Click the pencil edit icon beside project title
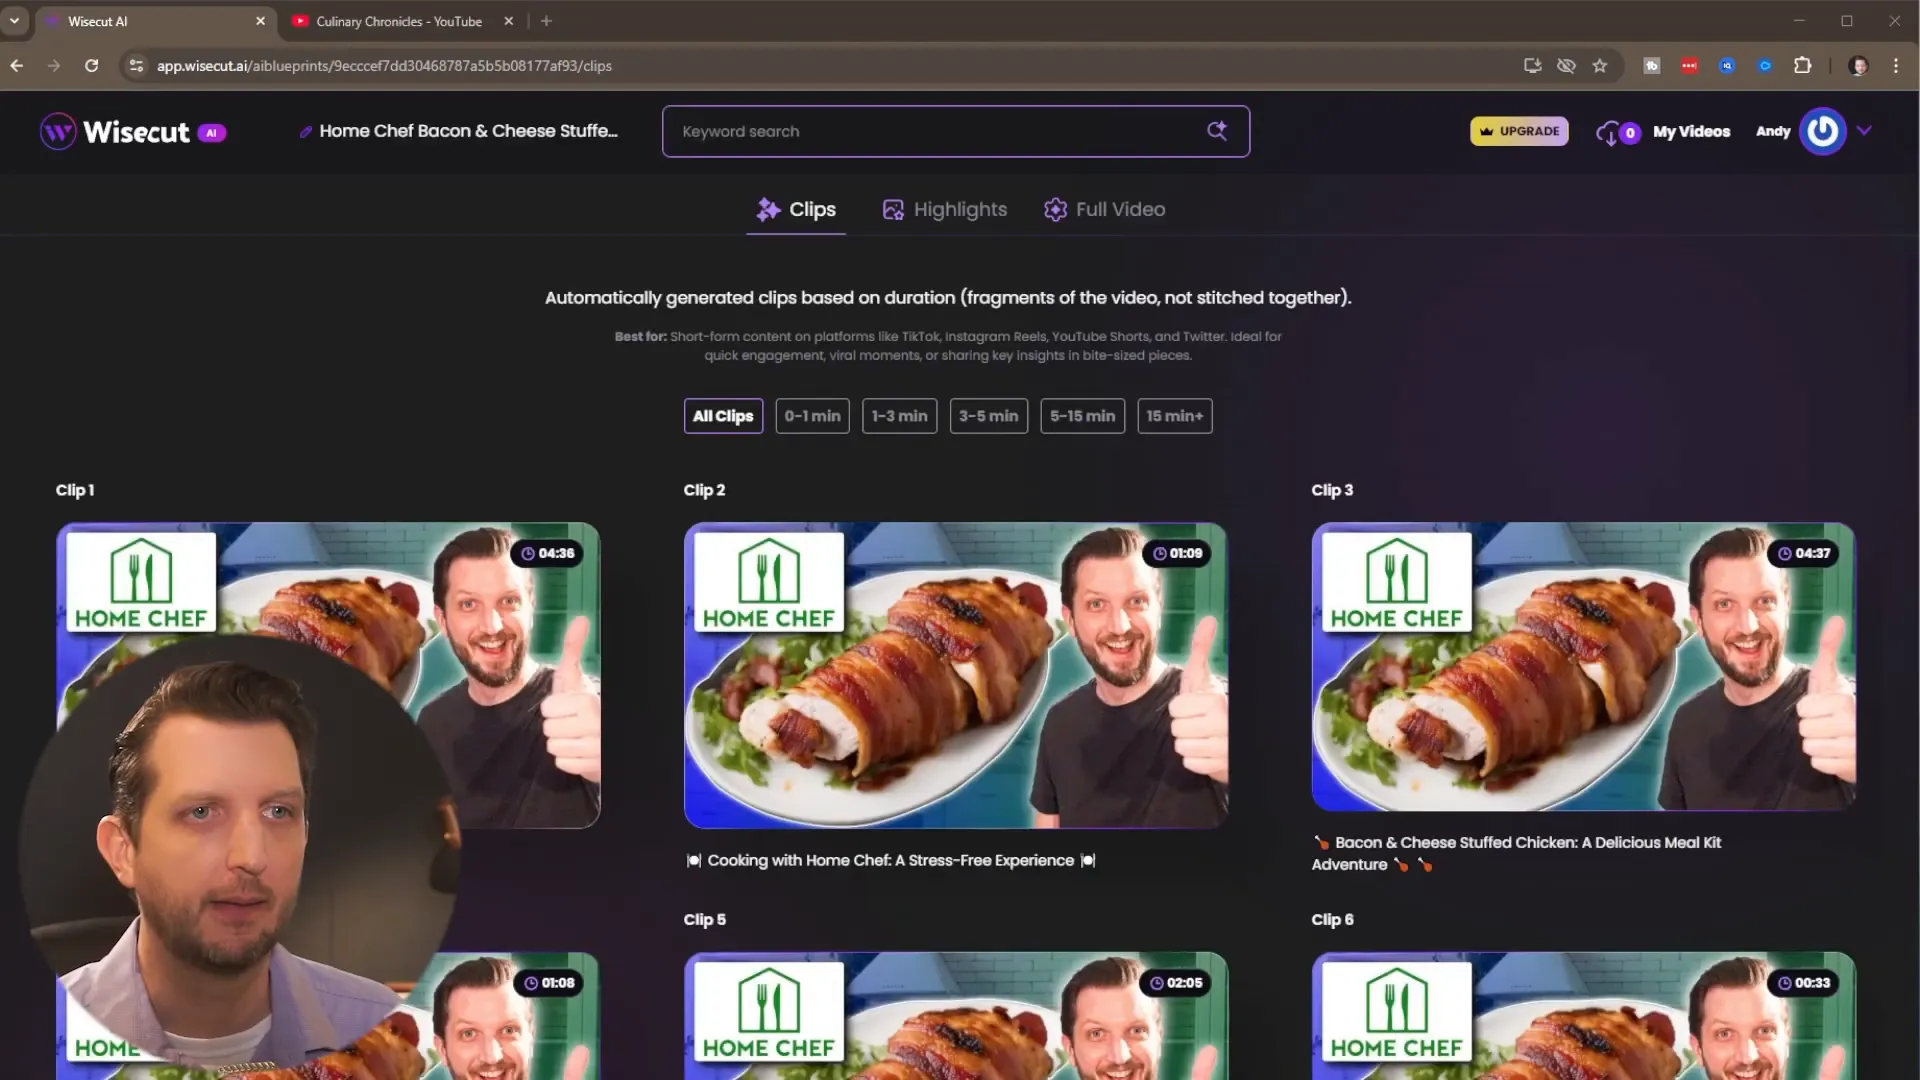Image resolution: width=1920 pixels, height=1080 pixels. [x=305, y=132]
